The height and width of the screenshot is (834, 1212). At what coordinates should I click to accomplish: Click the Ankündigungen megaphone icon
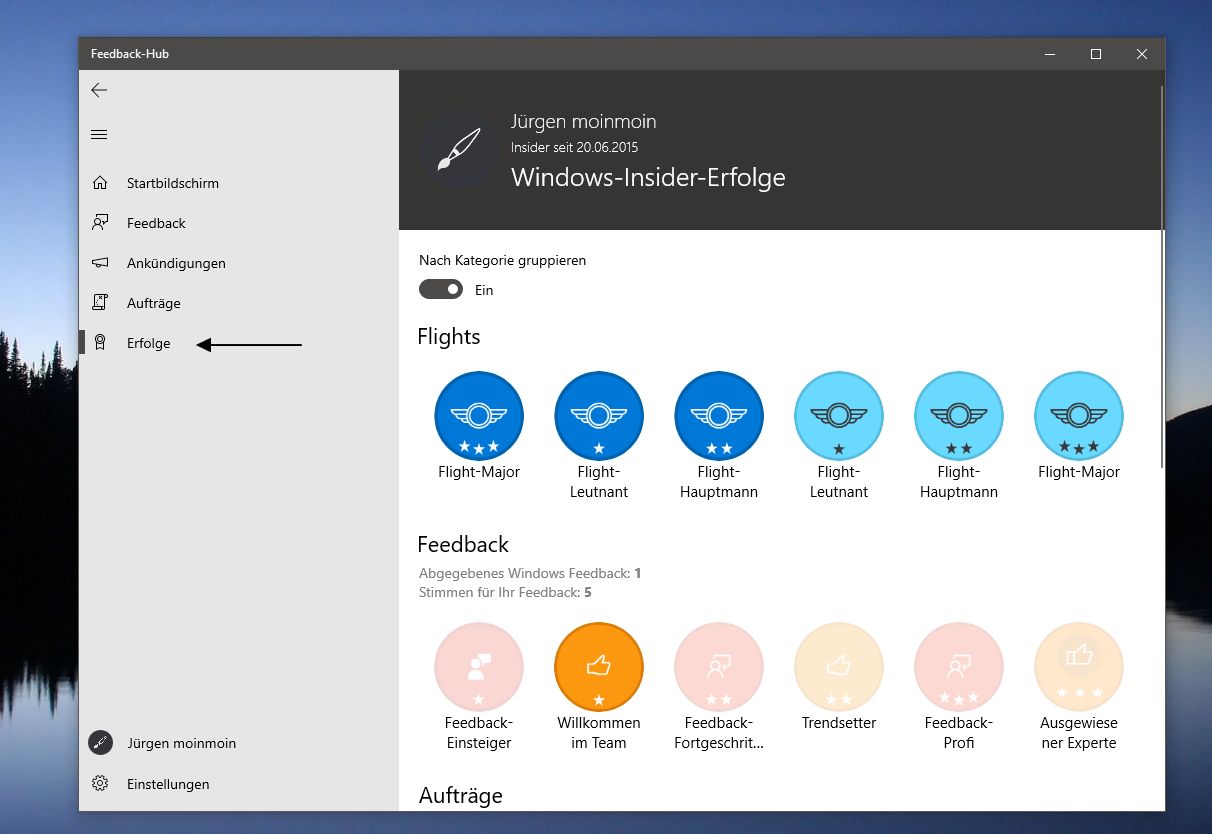coord(99,263)
